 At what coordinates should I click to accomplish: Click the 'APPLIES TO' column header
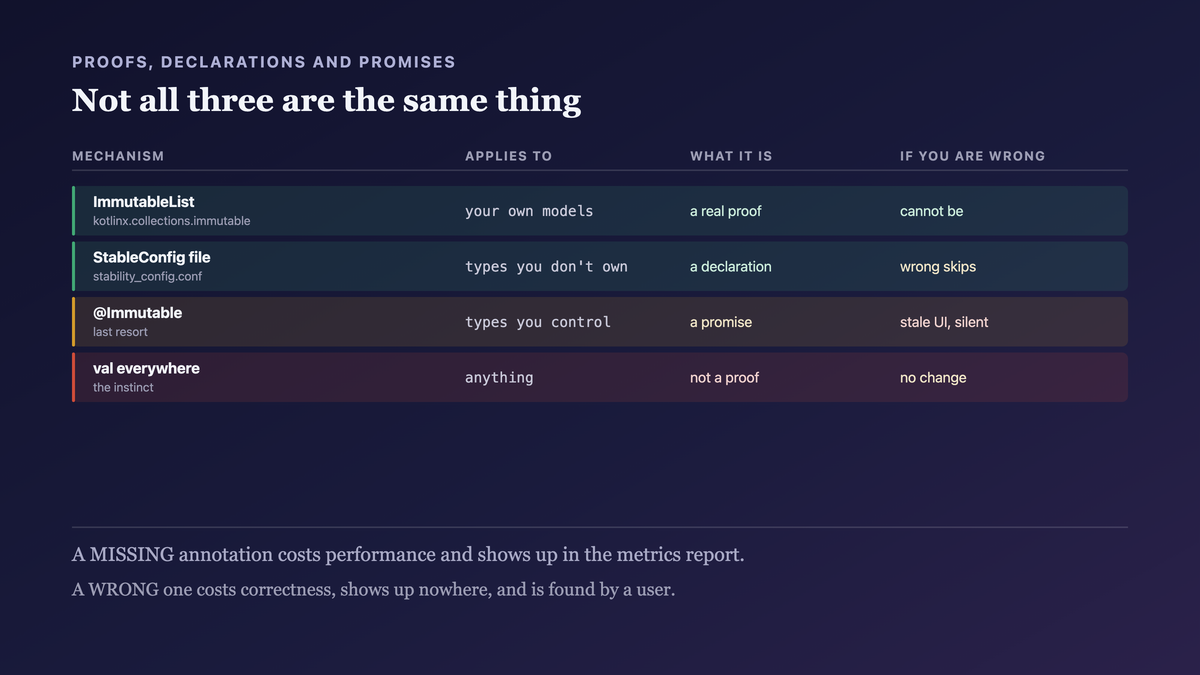coord(508,156)
